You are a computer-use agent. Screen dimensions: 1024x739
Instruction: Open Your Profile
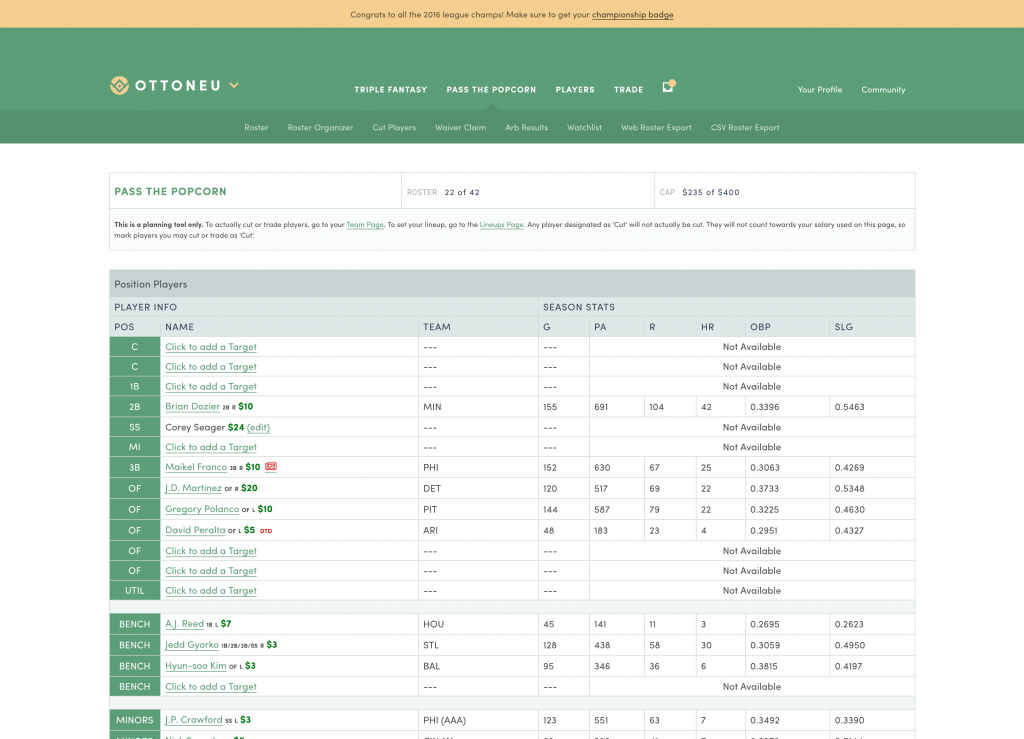point(820,89)
